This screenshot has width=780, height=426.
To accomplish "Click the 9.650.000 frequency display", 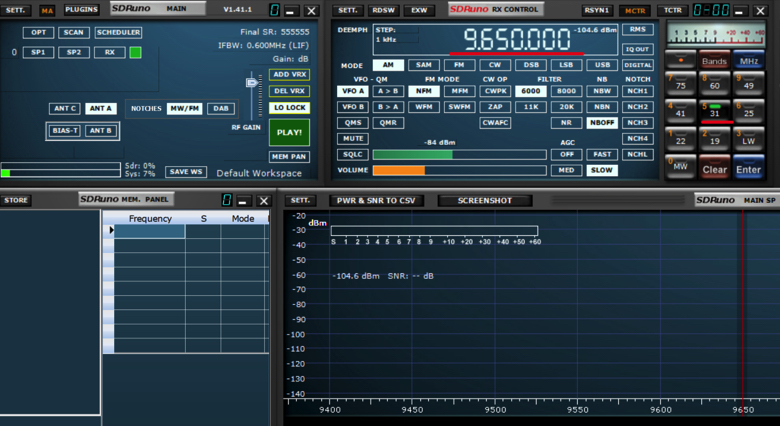I will tap(516, 39).
